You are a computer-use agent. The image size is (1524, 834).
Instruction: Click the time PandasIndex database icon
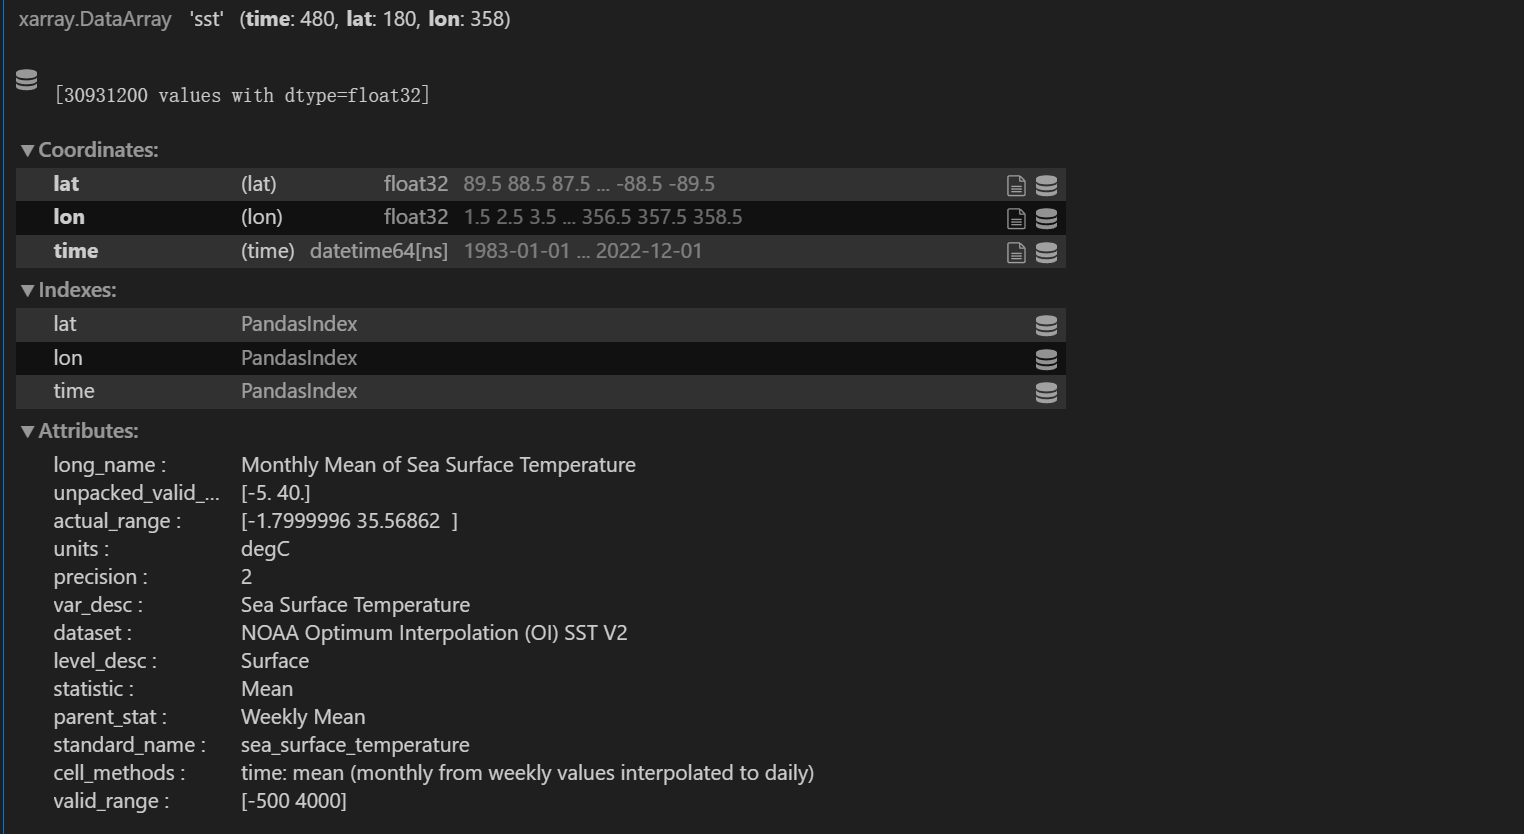click(x=1046, y=391)
